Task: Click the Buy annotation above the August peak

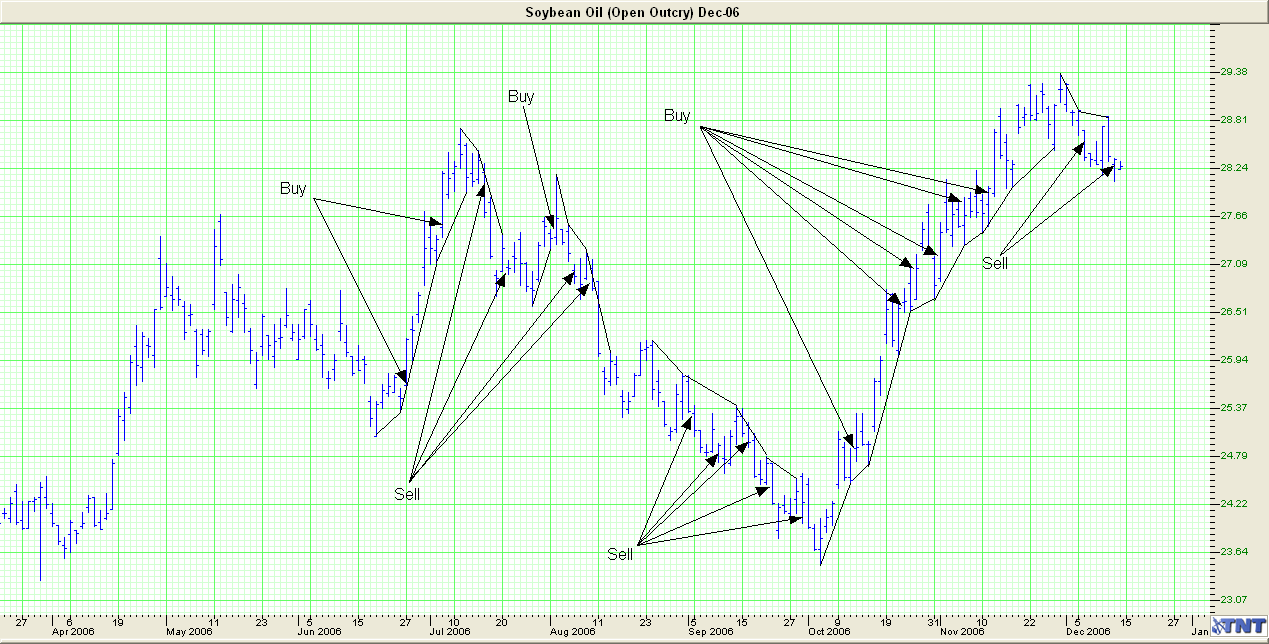Action: (521, 97)
